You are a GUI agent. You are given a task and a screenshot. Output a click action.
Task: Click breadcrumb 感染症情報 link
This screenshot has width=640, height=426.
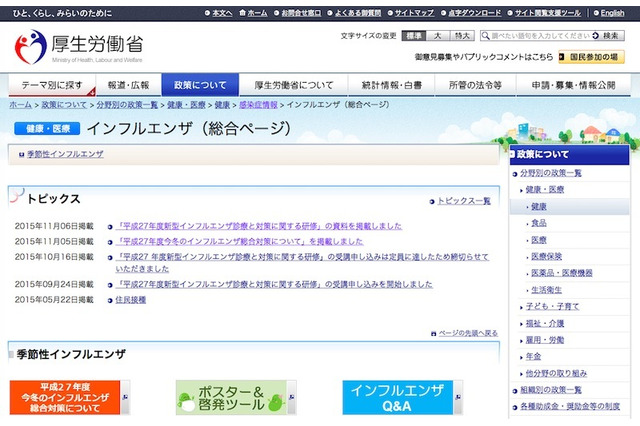point(258,105)
